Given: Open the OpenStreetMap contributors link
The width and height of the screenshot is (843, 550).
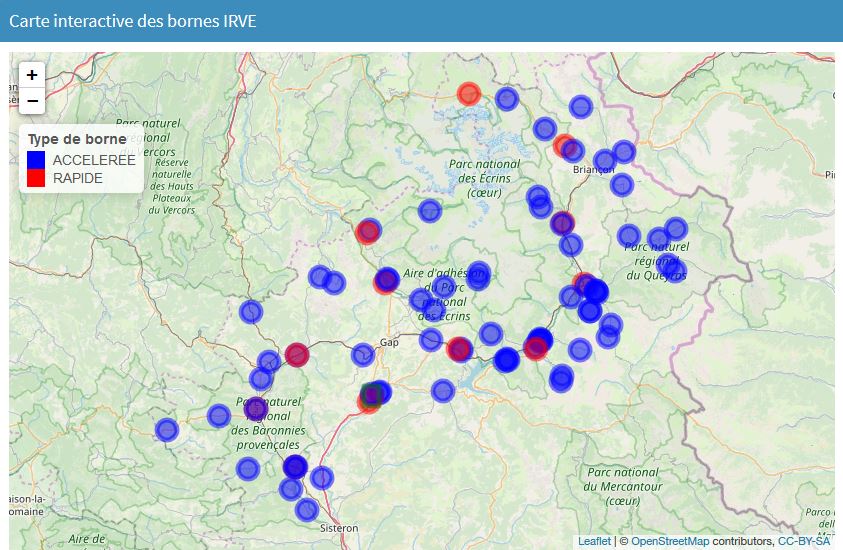Looking at the screenshot, I should pos(670,541).
